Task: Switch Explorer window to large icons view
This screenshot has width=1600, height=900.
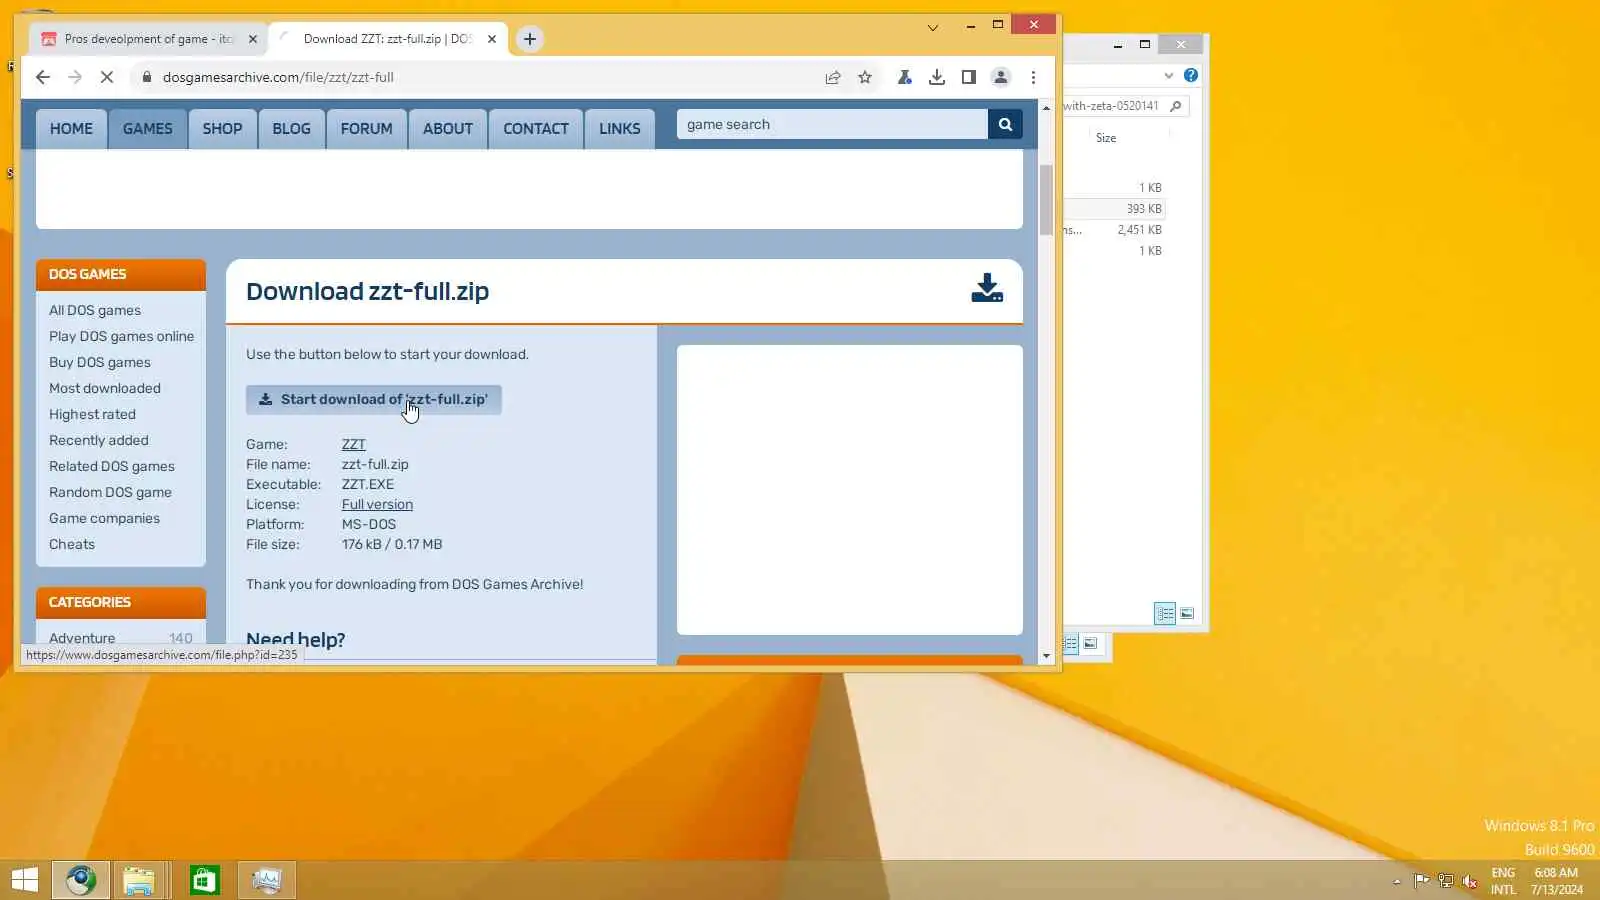Action: click(x=1187, y=614)
